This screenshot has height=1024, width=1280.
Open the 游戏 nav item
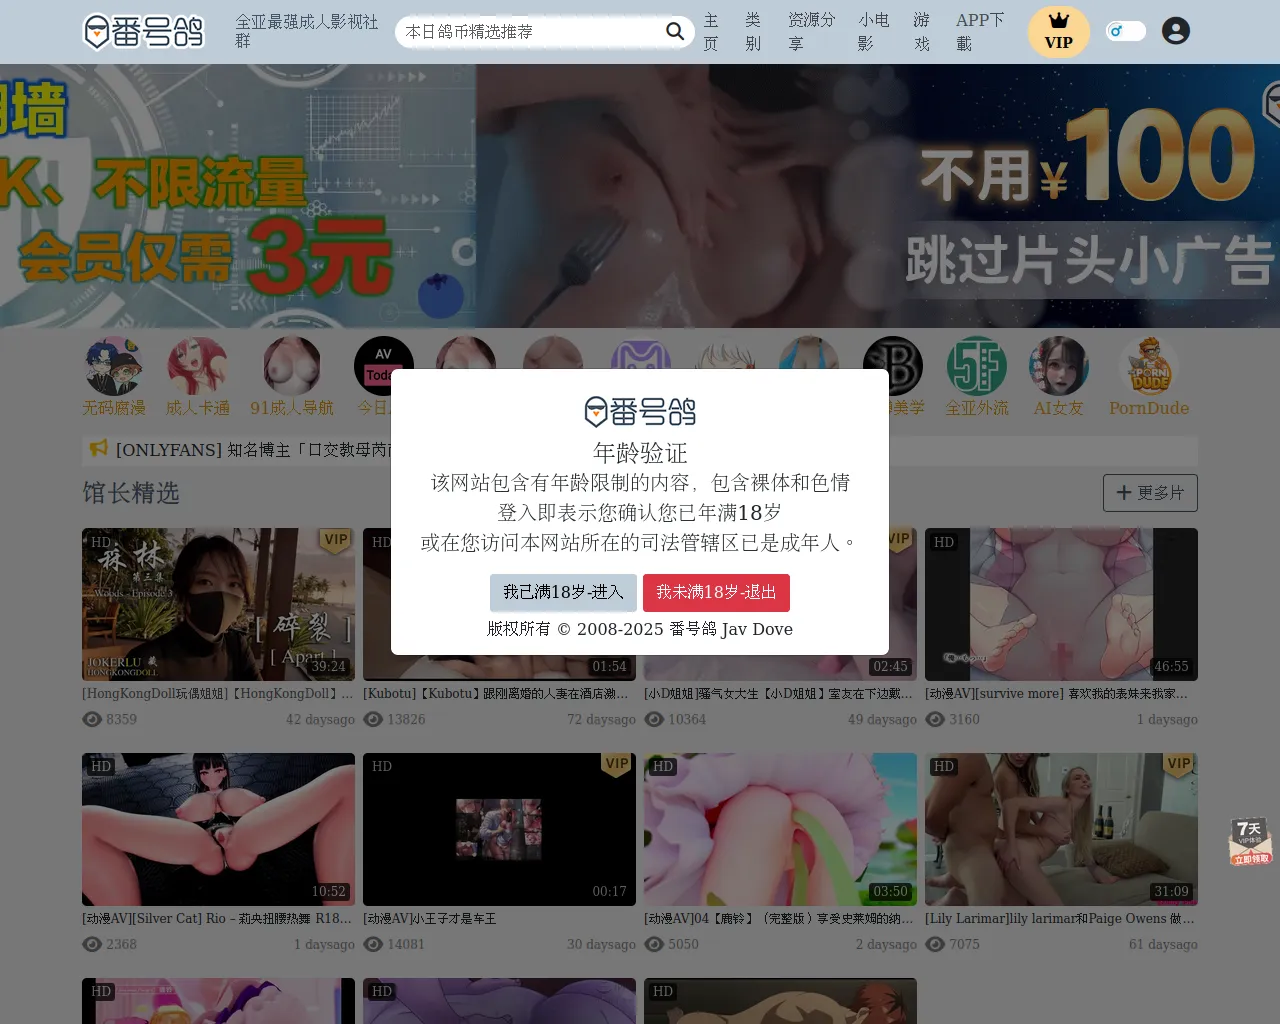(922, 32)
